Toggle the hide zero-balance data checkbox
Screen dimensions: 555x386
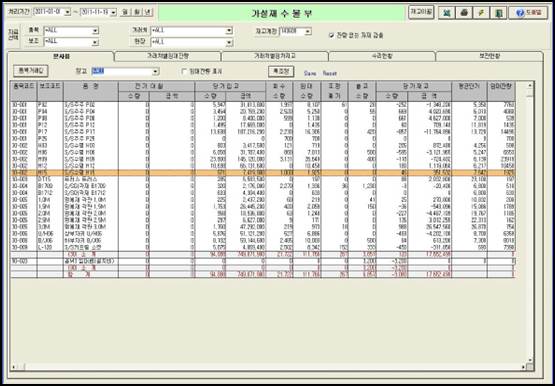pos(332,35)
